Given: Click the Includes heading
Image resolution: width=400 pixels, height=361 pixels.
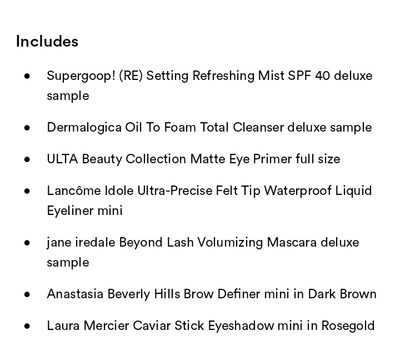Looking at the screenshot, I should point(47,41).
